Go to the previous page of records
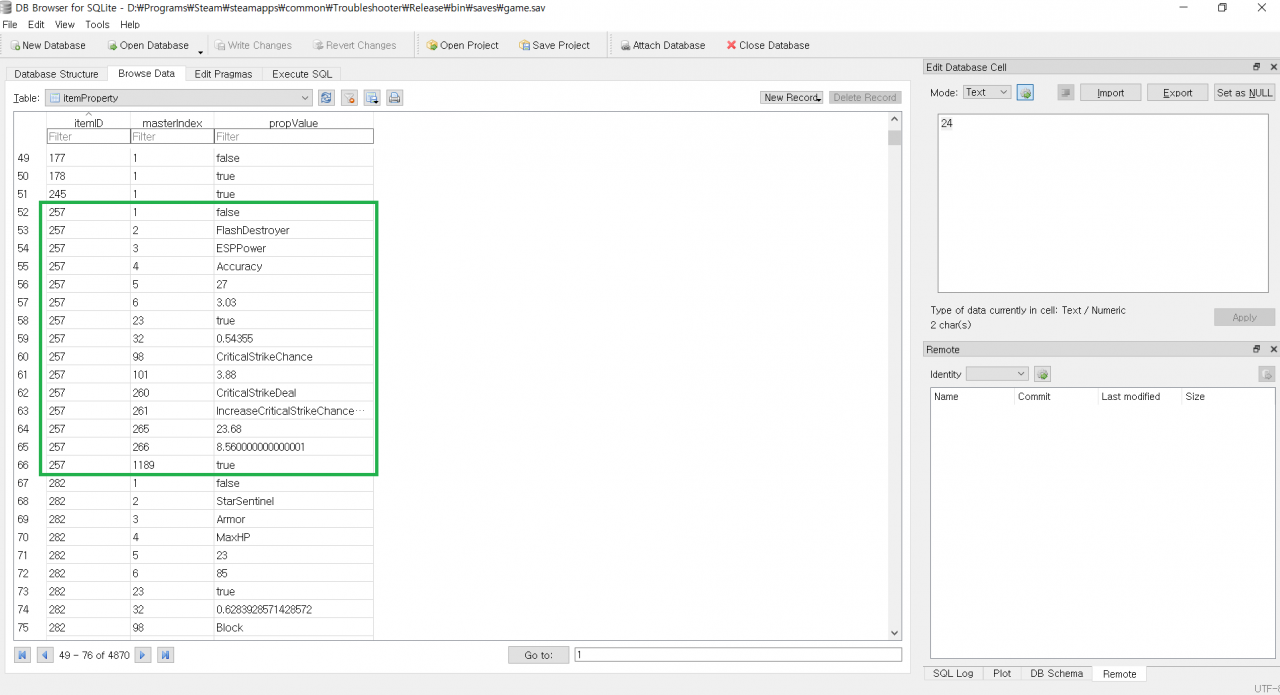 (x=44, y=655)
